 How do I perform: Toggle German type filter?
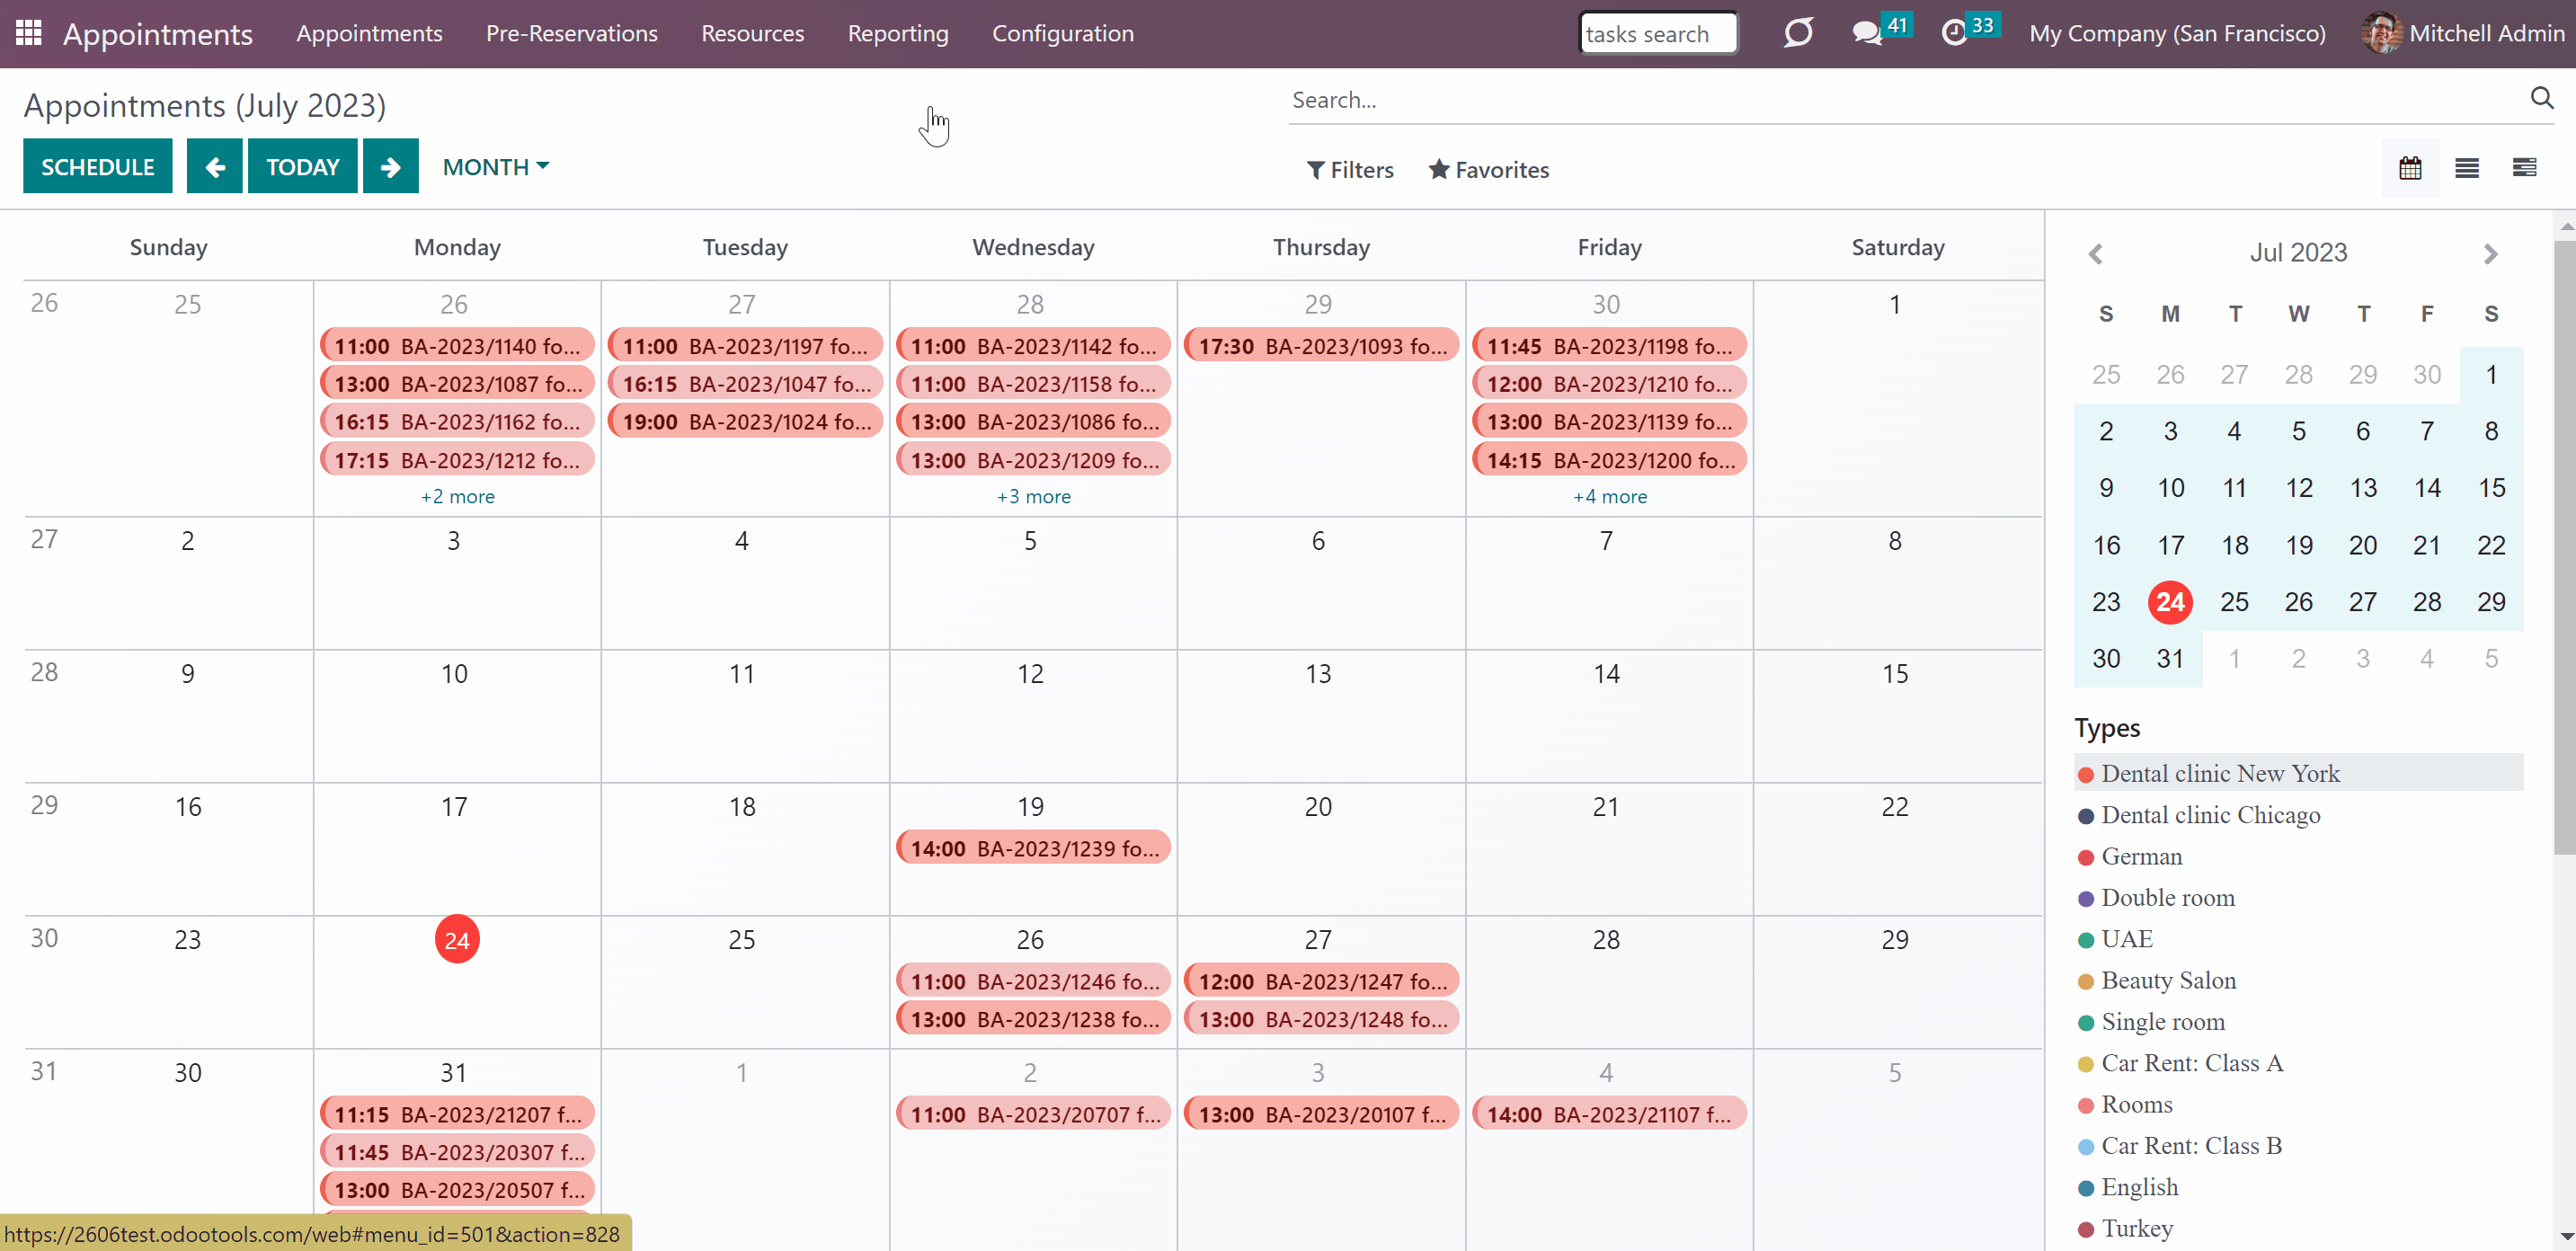(x=2298, y=856)
